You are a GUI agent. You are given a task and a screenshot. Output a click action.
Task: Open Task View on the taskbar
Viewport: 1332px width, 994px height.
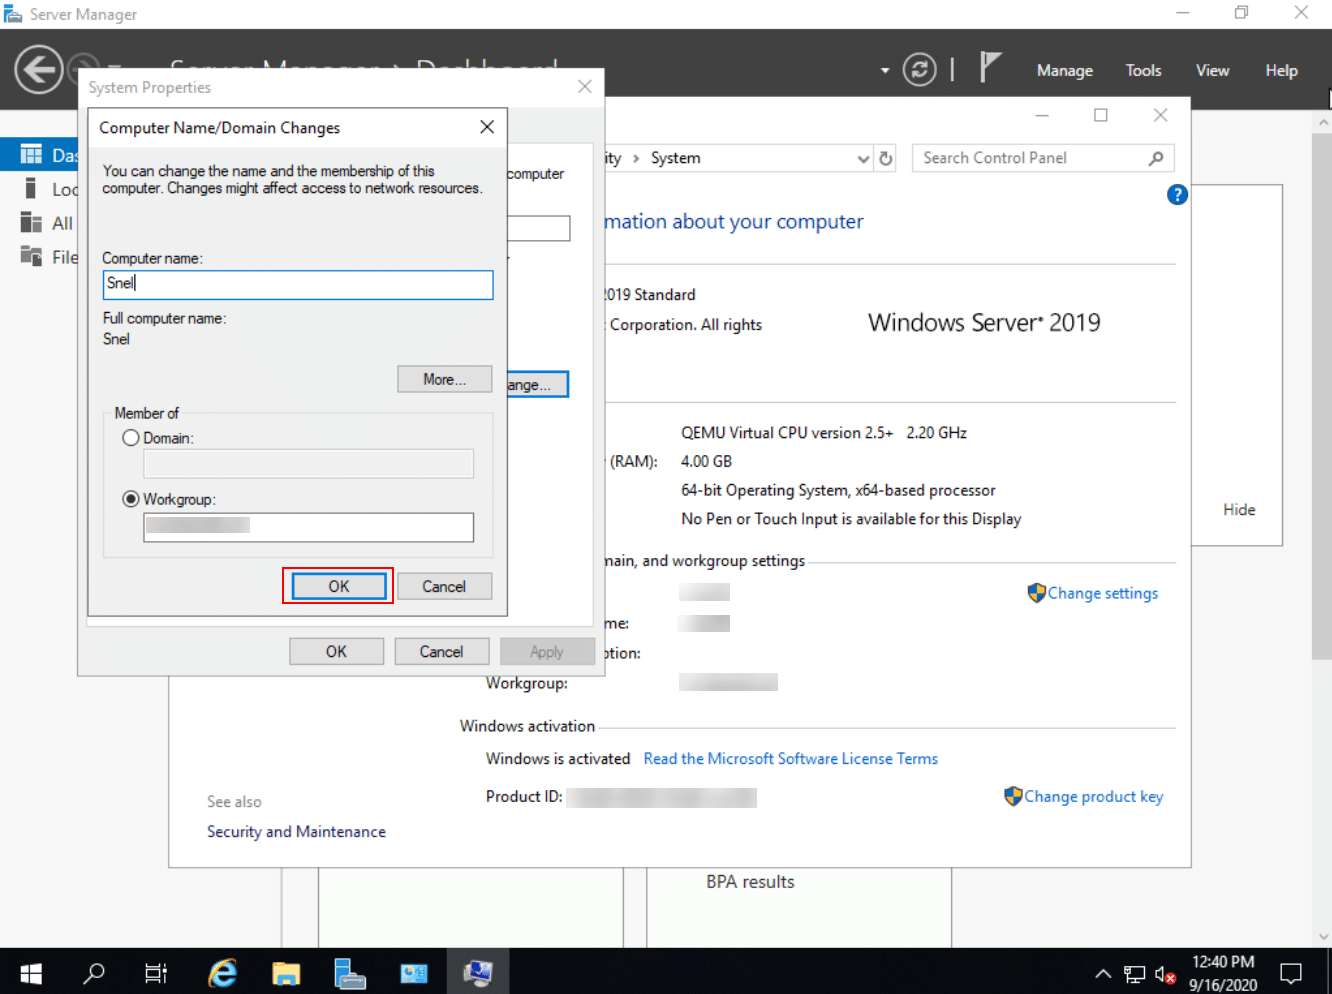pos(156,972)
